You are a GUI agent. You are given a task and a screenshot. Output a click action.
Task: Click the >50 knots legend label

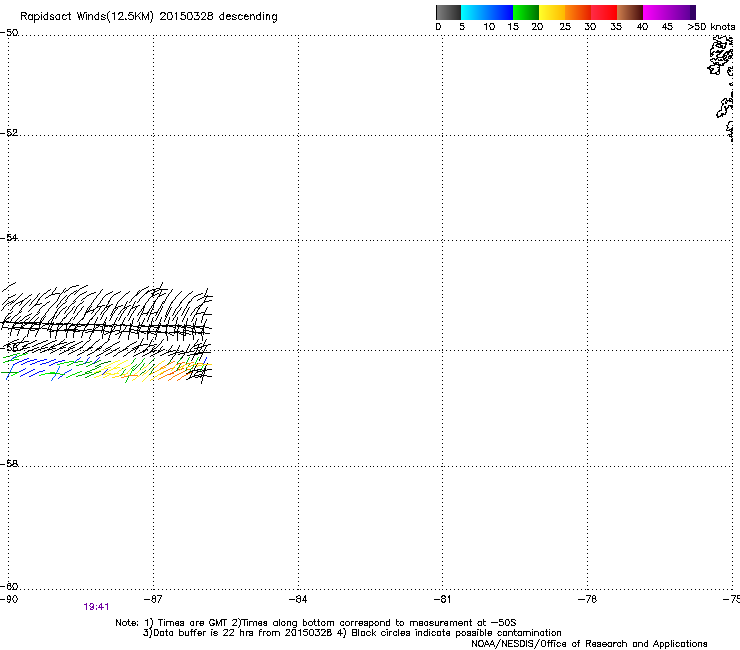tap(711, 27)
